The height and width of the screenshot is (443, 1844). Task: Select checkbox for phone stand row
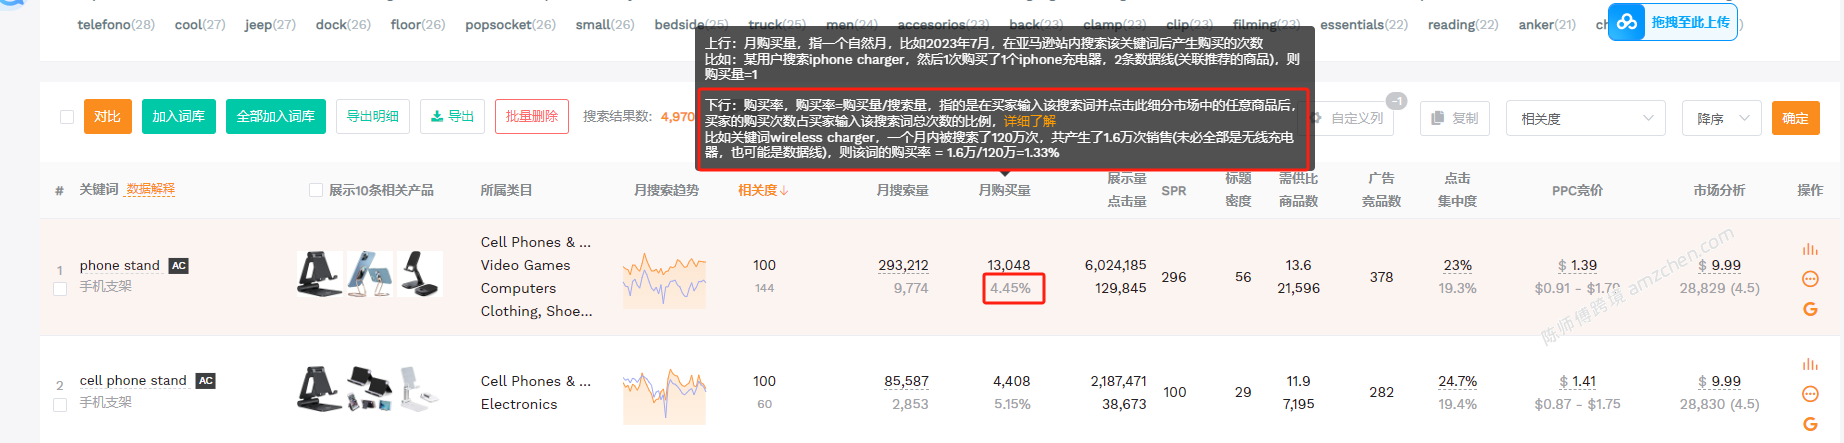pos(60,289)
